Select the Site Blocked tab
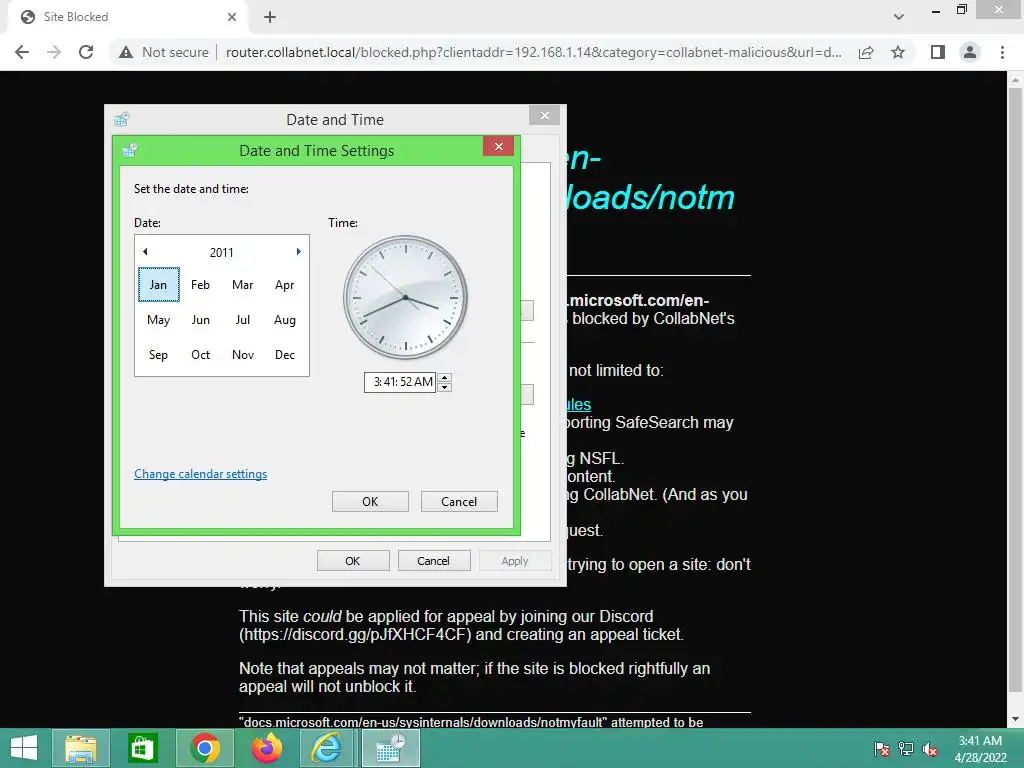The height and width of the screenshot is (768, 1024). (x=129, y=17)
